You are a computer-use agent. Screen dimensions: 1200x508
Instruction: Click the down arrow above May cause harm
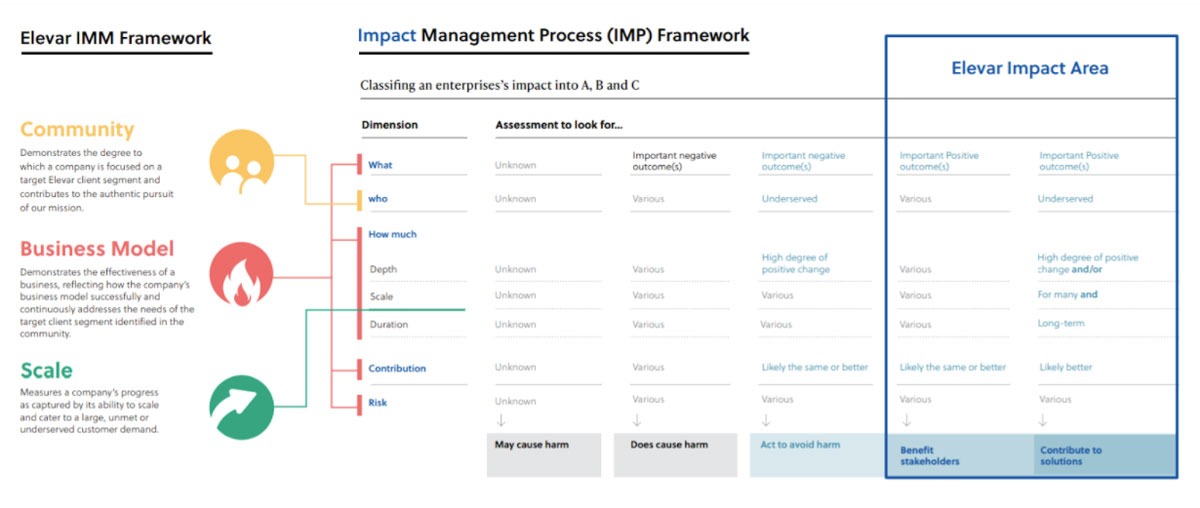(x=499, y=420)
